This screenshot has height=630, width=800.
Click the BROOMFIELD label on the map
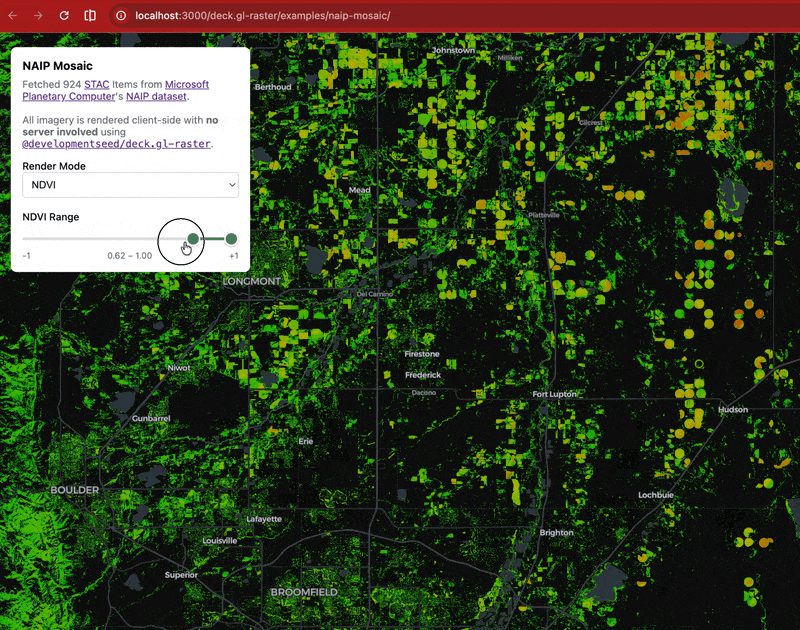click(304, 593)
